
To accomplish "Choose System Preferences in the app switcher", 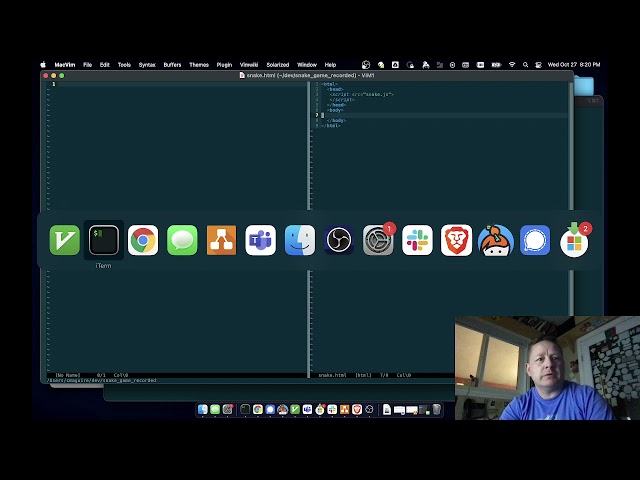I will [378, 240].
